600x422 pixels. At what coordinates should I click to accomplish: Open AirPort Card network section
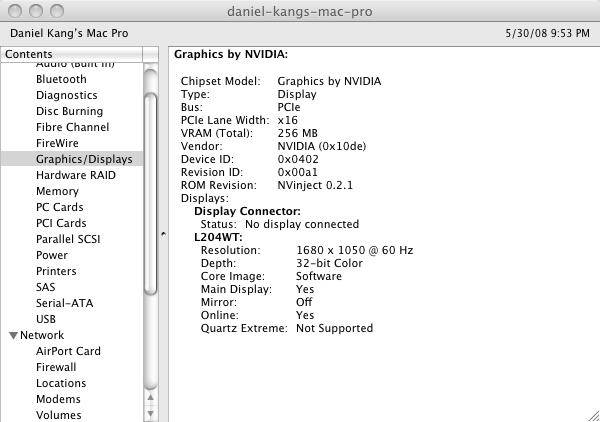[68, 351]
